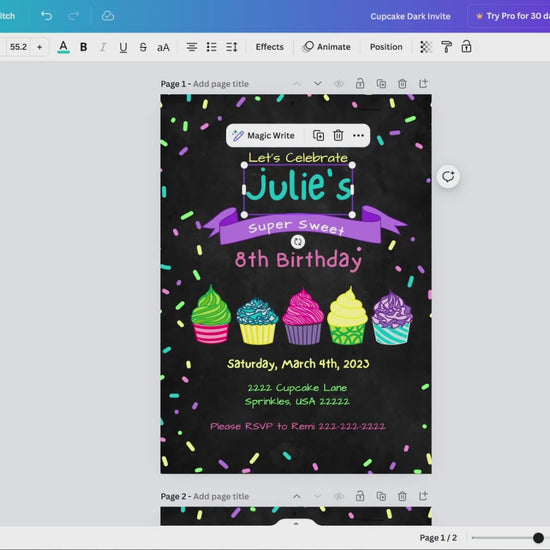This screenshot has height=550, width=550.
Task: Open the text alignment option
Action: [192, 47]
